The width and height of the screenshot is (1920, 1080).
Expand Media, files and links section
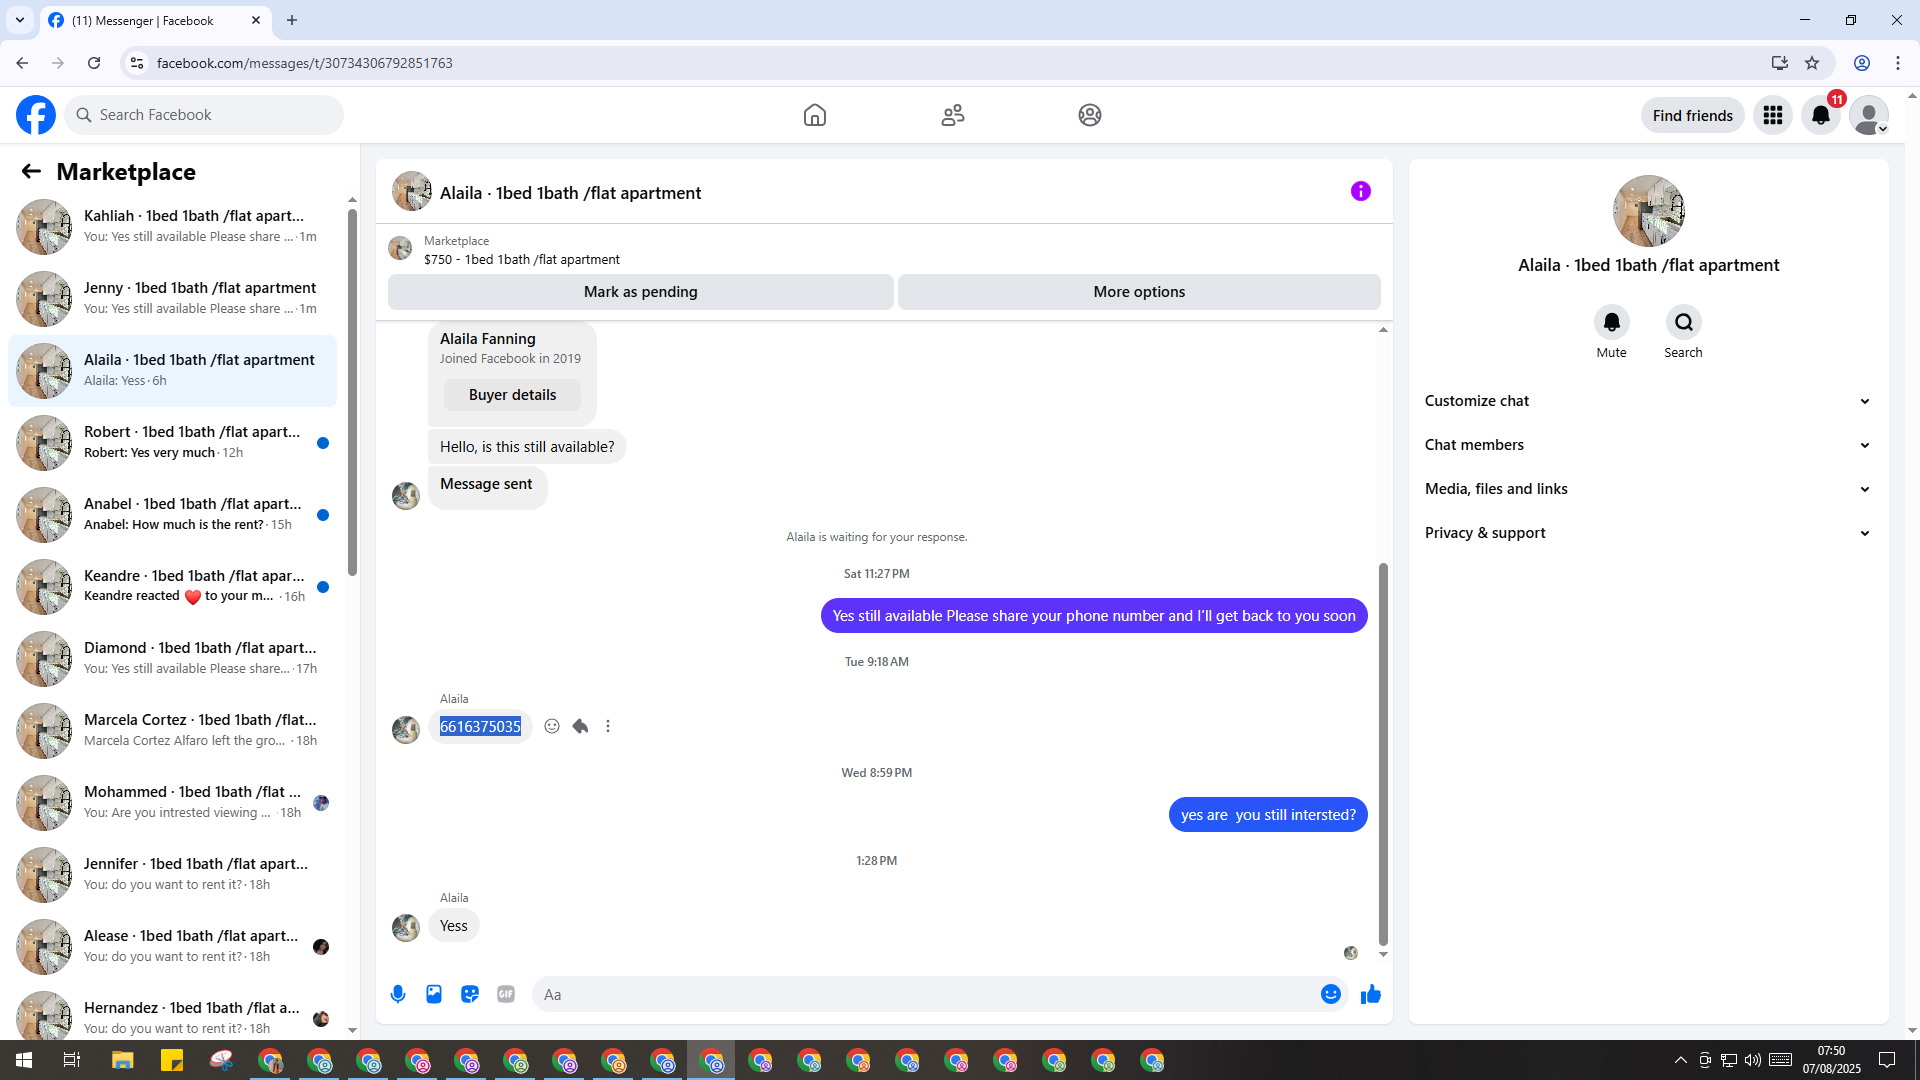tap(1648, 489)
